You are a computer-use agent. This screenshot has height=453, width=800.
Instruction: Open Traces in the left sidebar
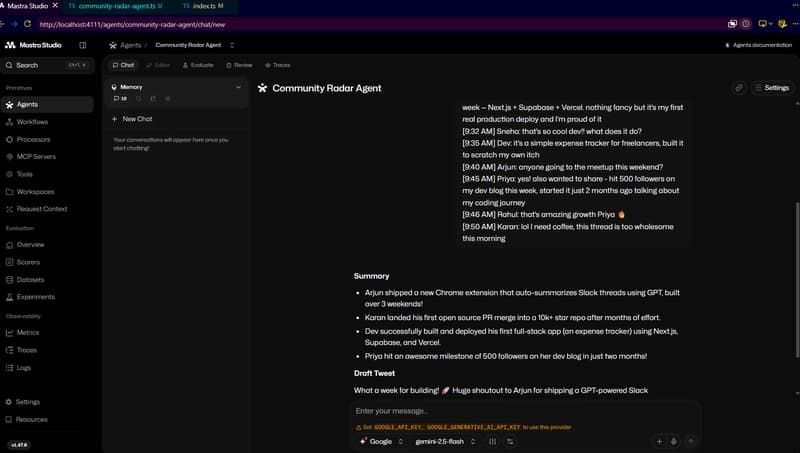[47, 350]
